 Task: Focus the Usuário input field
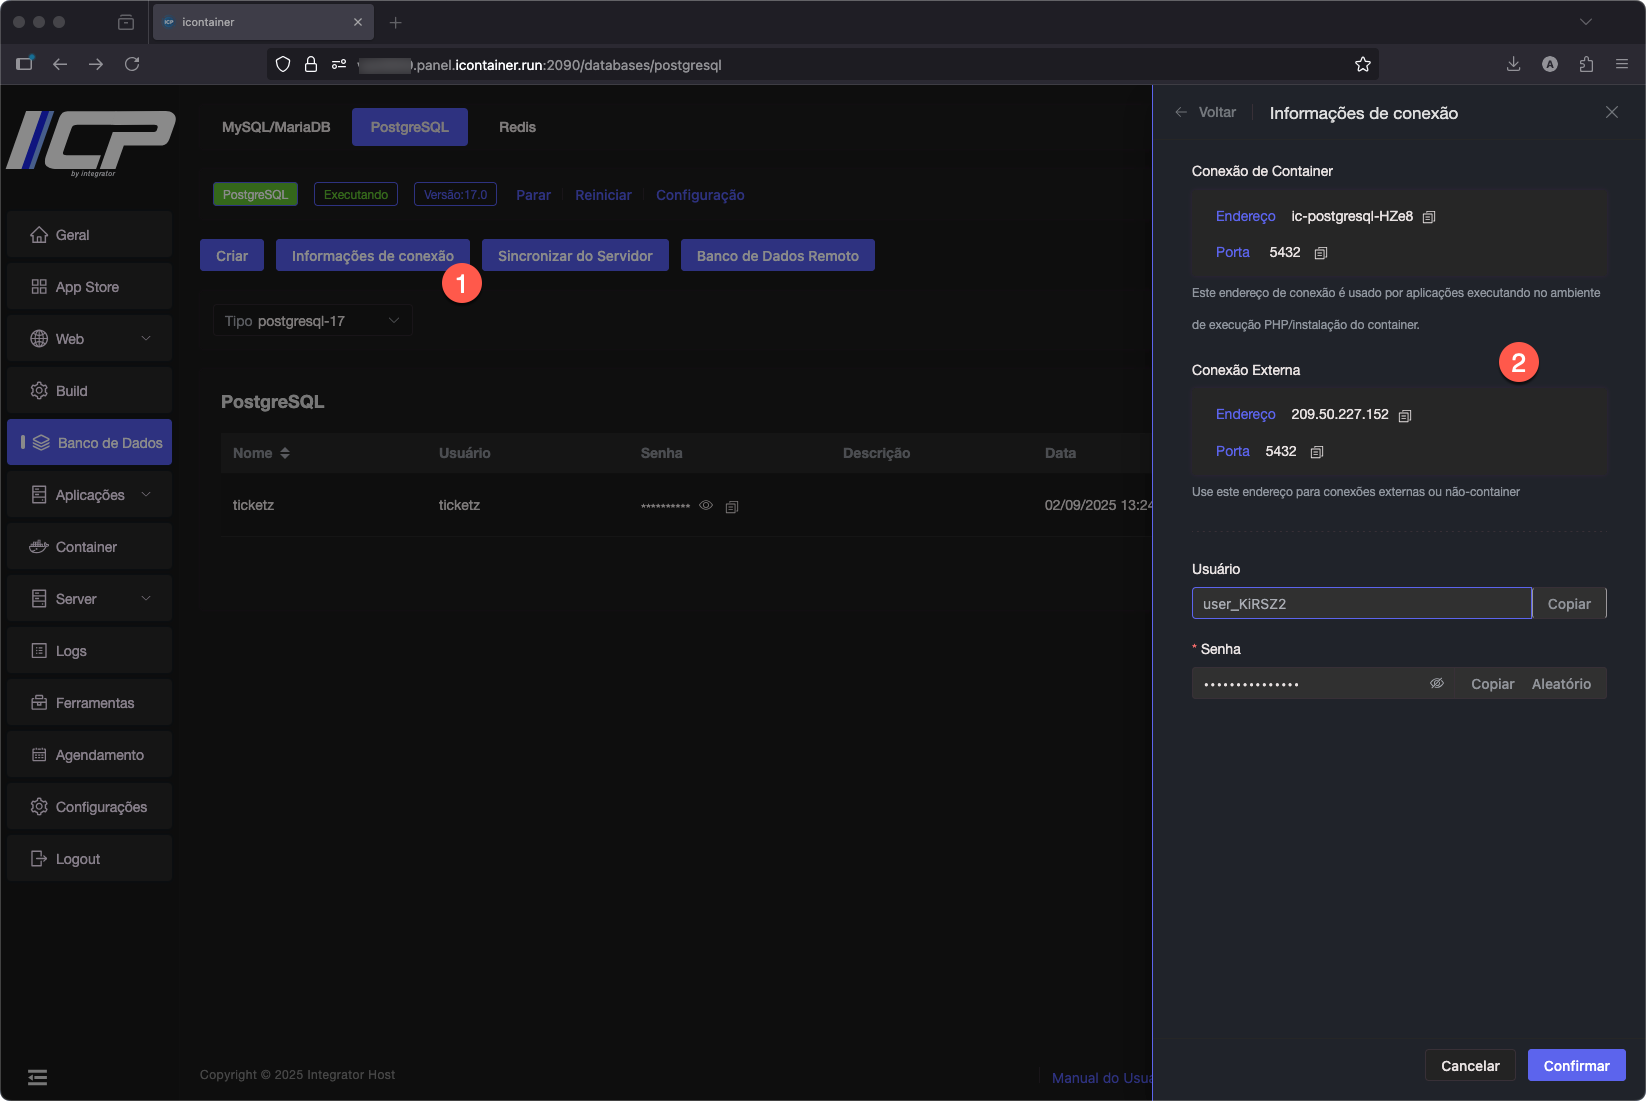[x=1360, y=604]
